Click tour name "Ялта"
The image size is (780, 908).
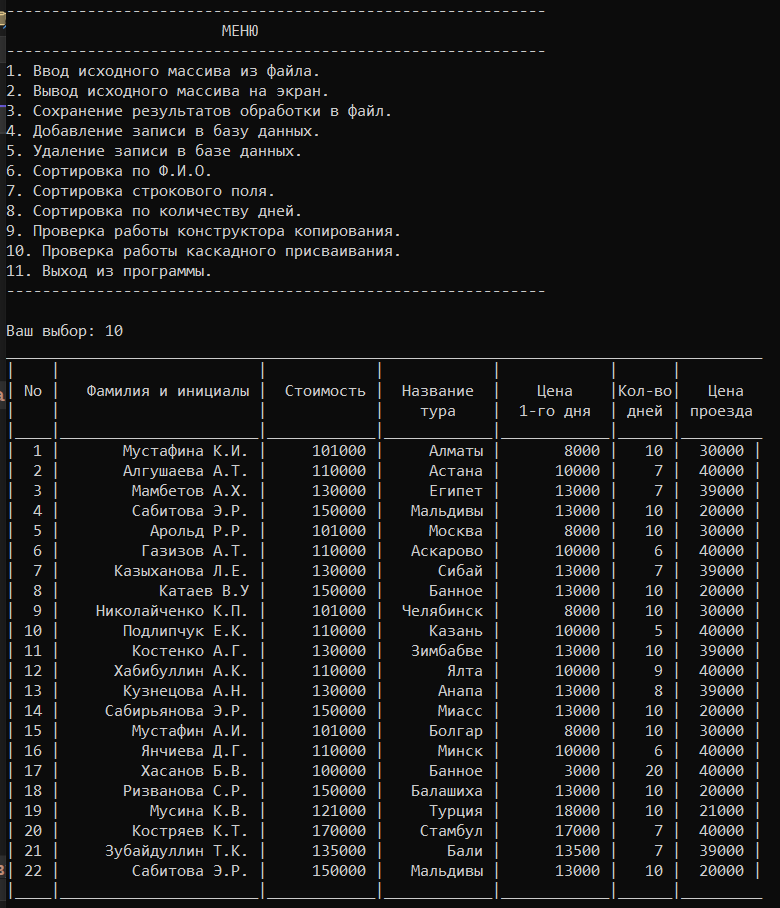coord(465,671)
